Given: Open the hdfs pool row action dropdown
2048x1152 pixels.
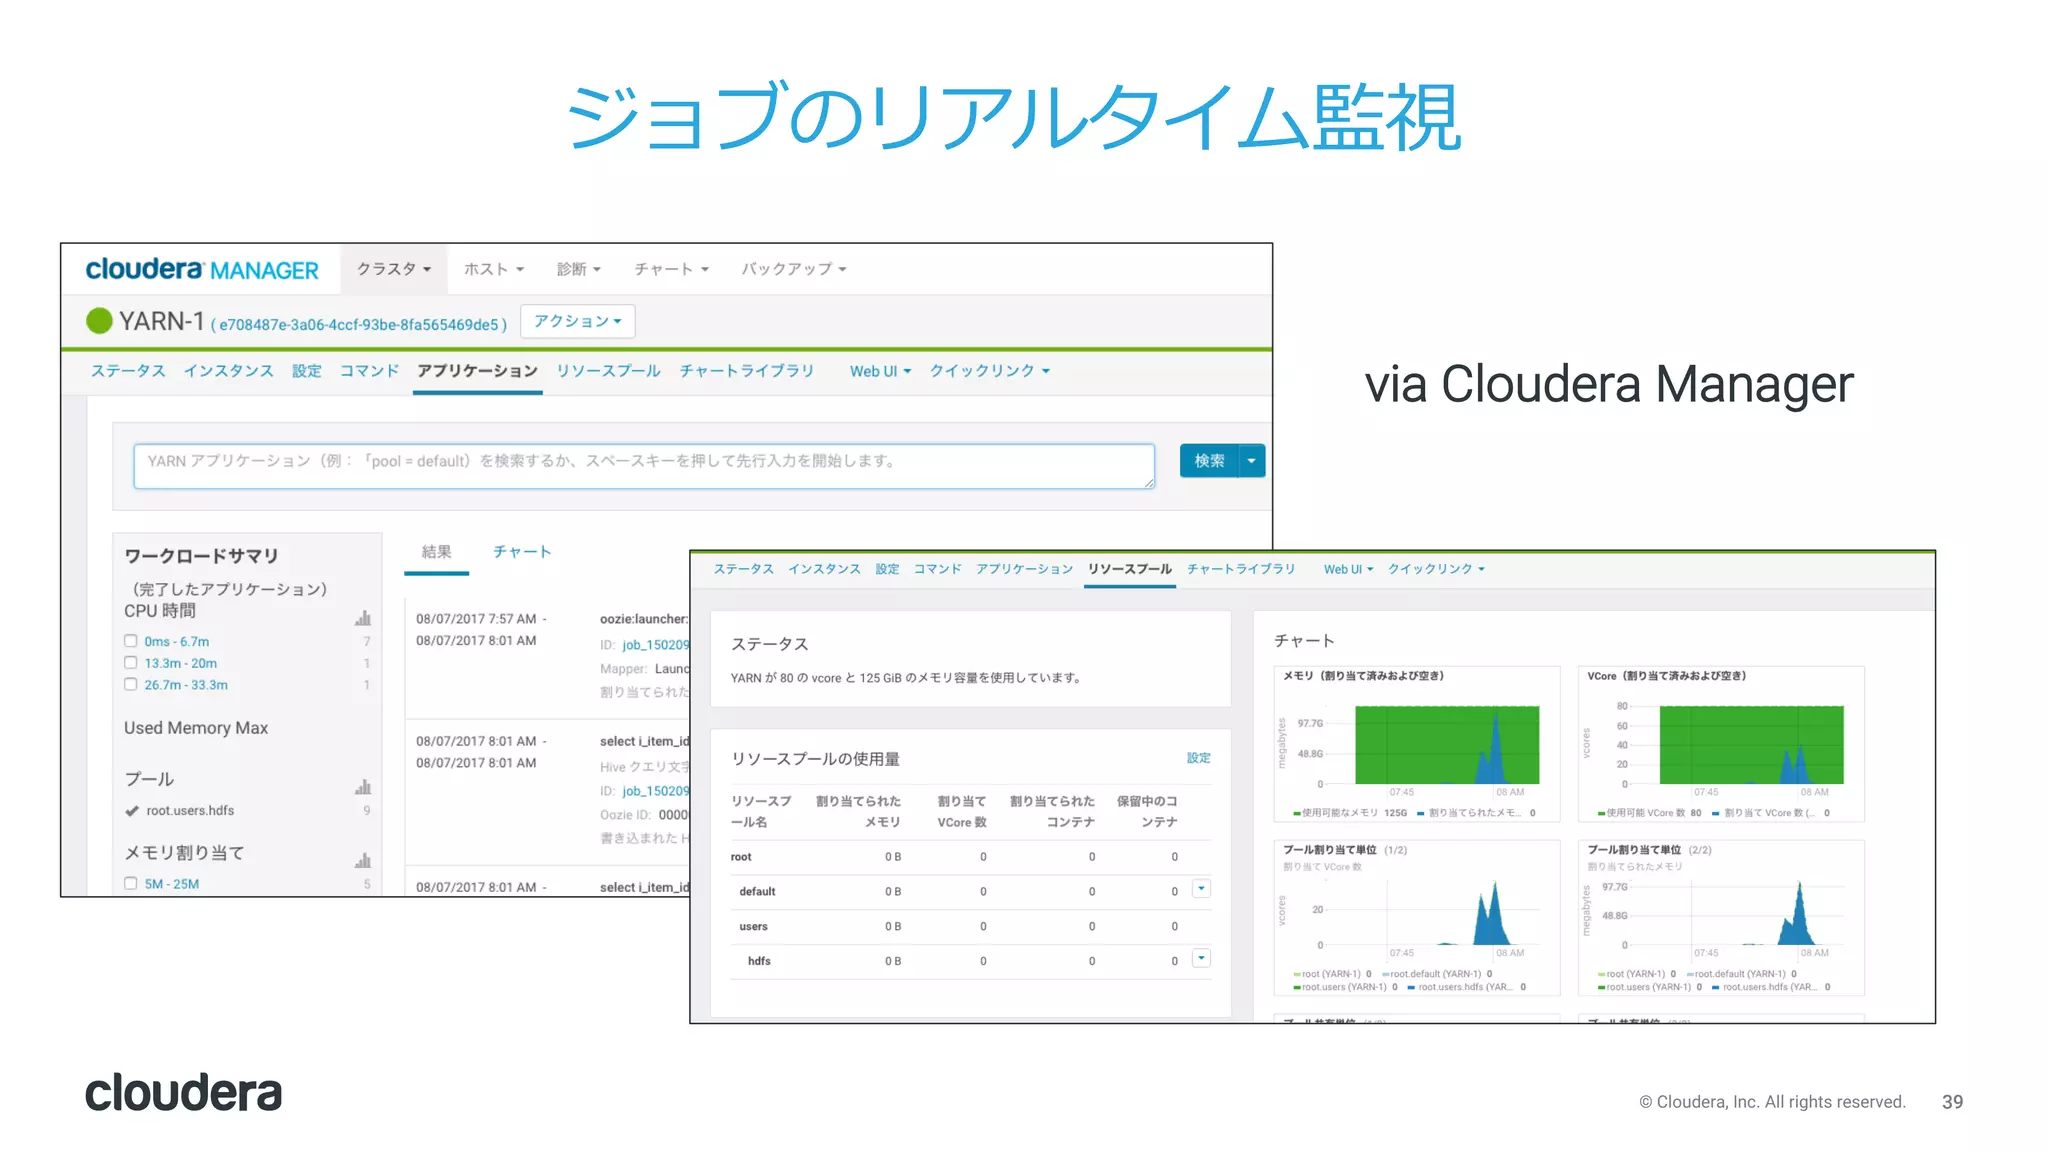Looking at the screenshot, I should 1201,958.
